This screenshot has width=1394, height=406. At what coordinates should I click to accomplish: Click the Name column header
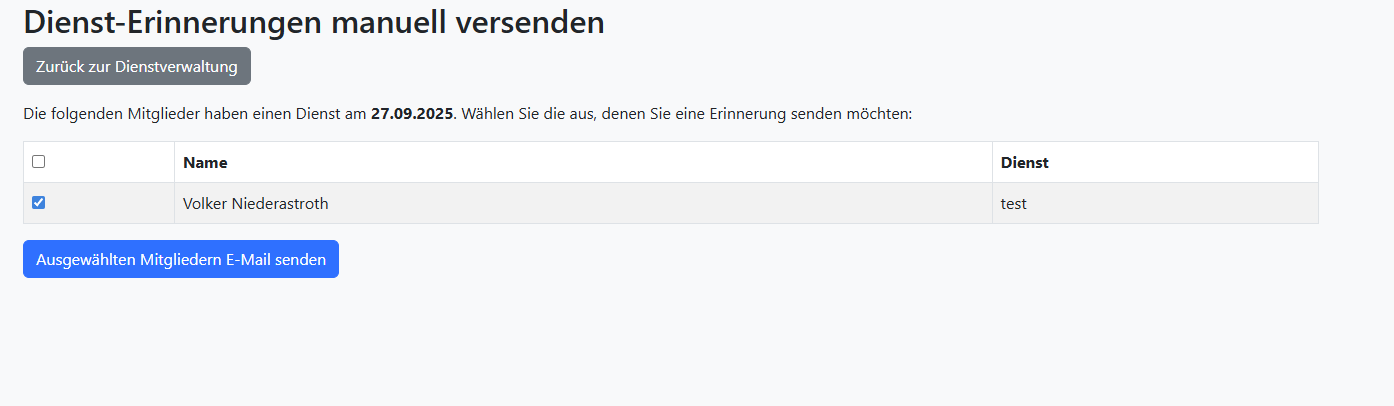click(205, 162)
